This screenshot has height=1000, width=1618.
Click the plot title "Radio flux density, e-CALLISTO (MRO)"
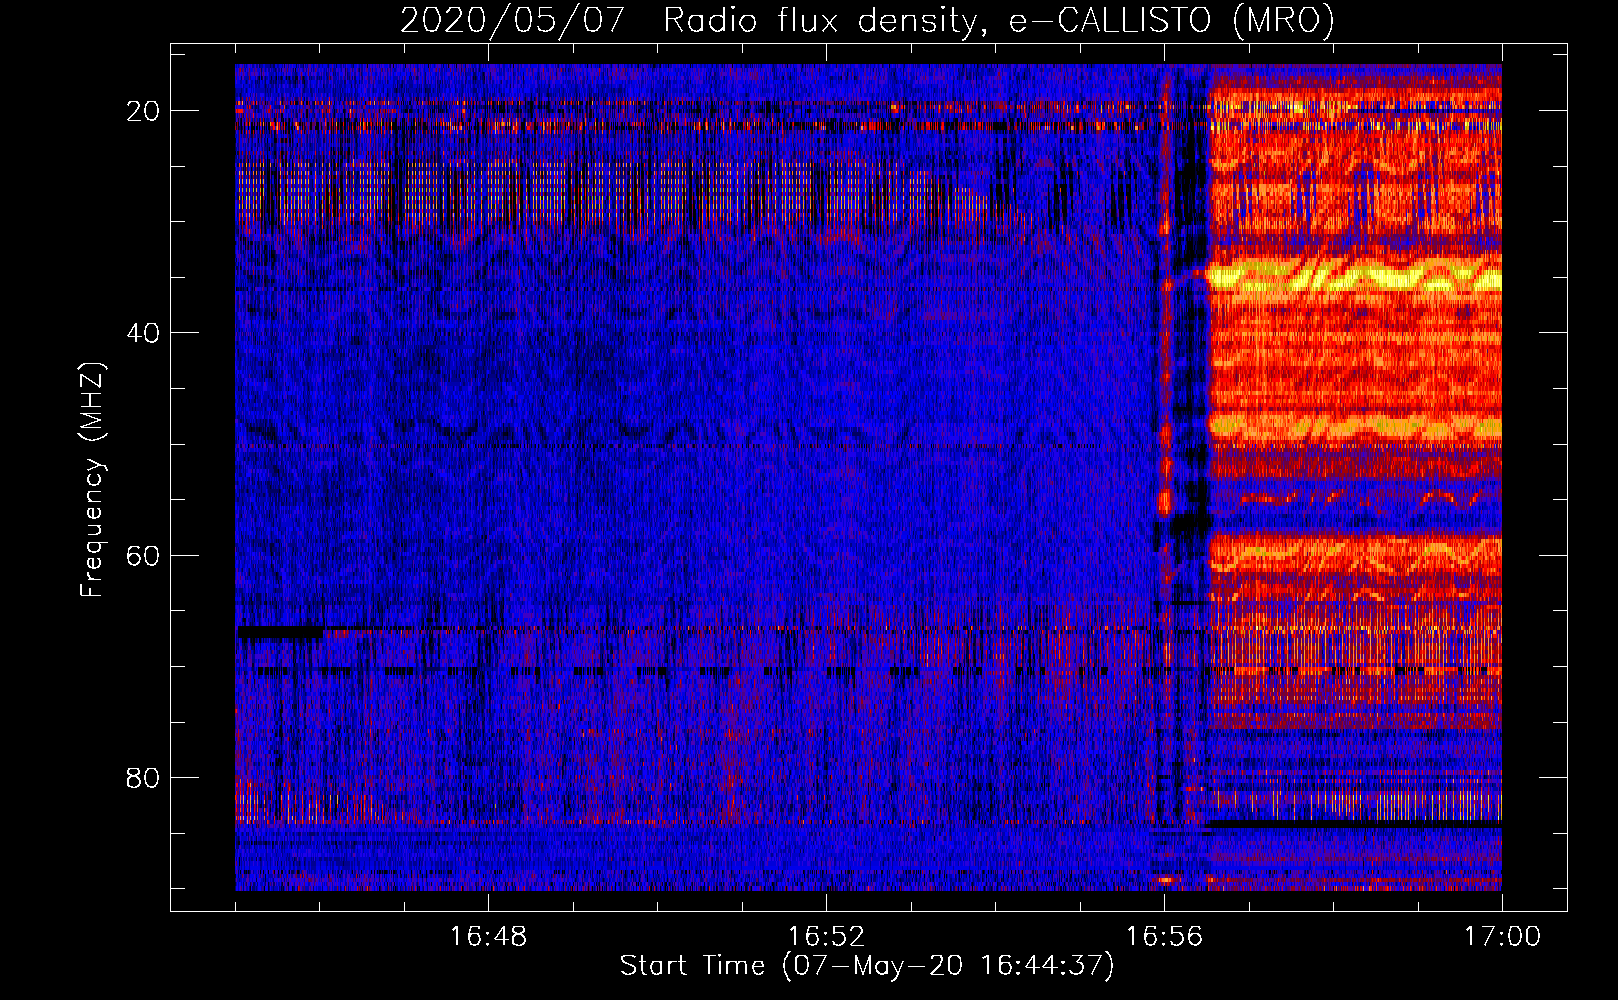pyautogui.click(x=999, y=20)
